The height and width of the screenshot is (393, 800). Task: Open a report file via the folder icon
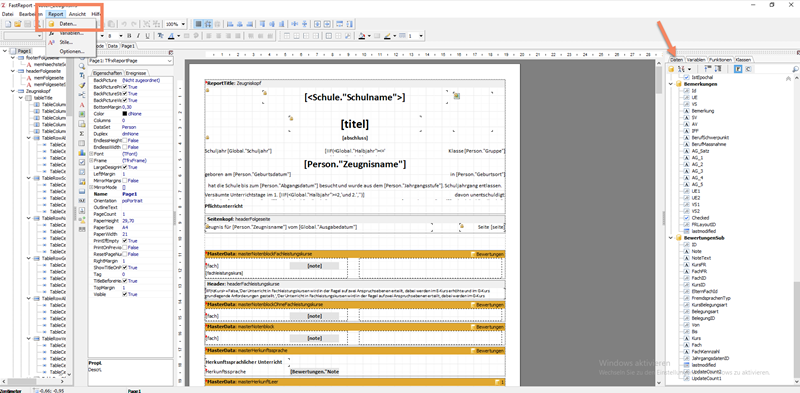click(17, 24)
